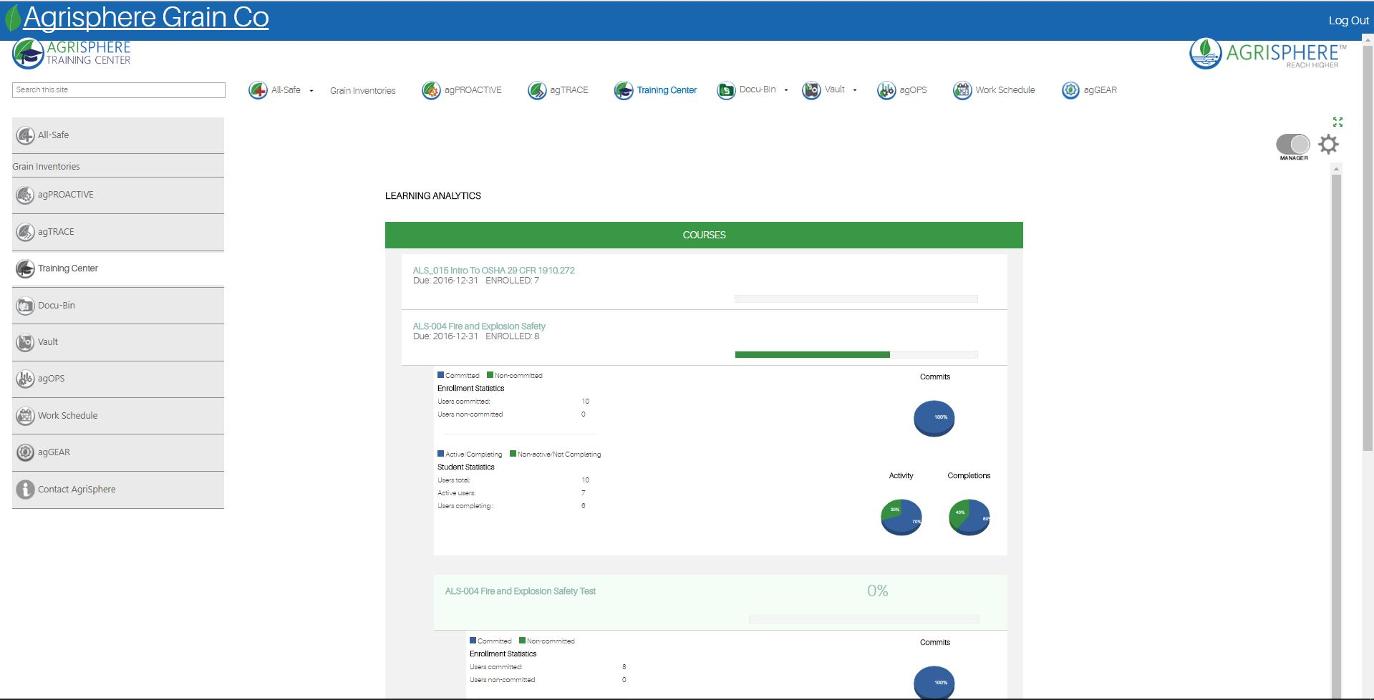Click the Agrisphere Training Center logo

tap(71, 53)
